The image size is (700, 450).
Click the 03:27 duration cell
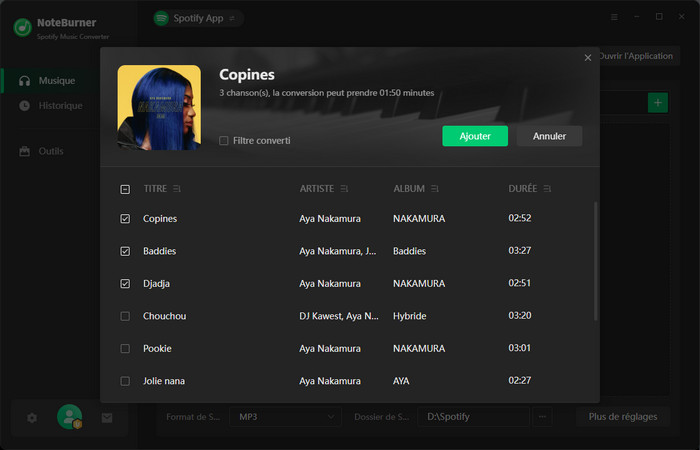(x=520, y=250)
